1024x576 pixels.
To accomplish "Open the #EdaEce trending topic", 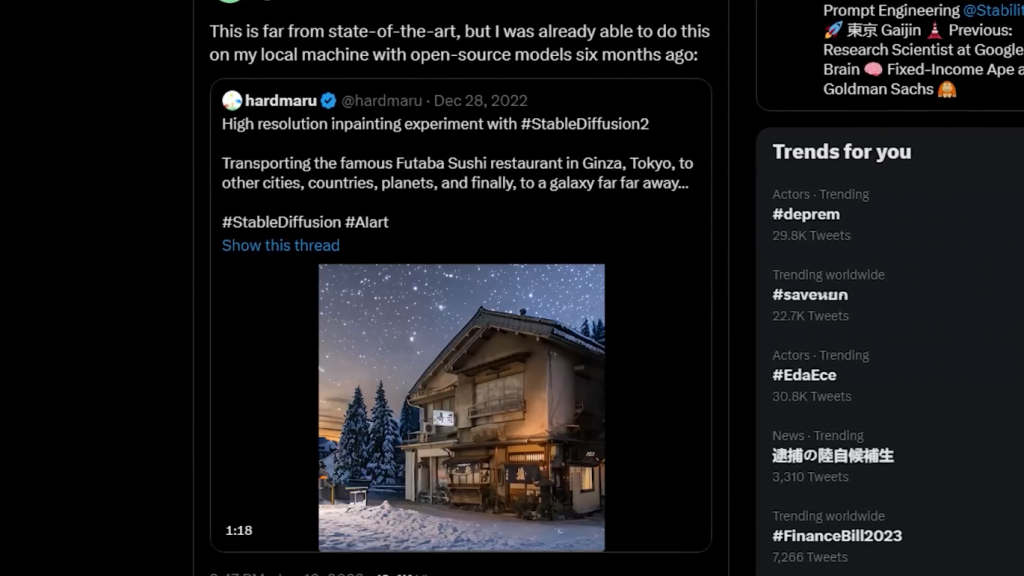I will click(804, 375).
